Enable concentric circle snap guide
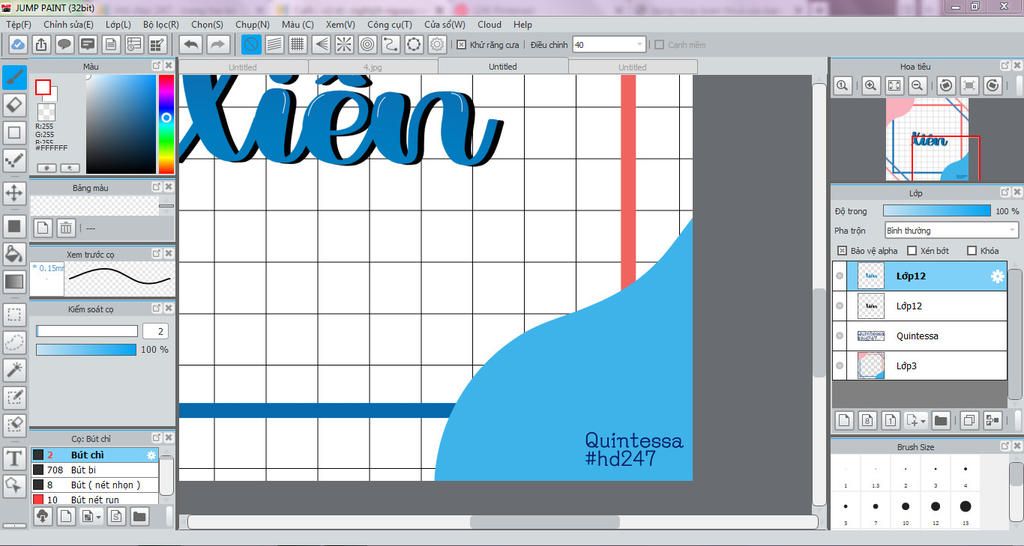Image resolution: width=1024 pixels, height=546 pixels. [x=368, y=44]
